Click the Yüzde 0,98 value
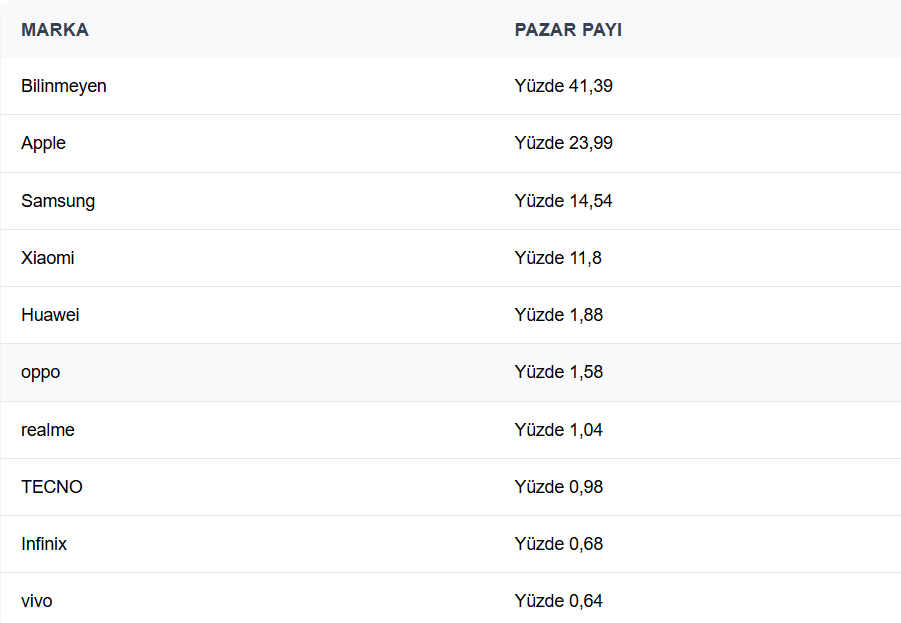 click(x=559, y=487)
